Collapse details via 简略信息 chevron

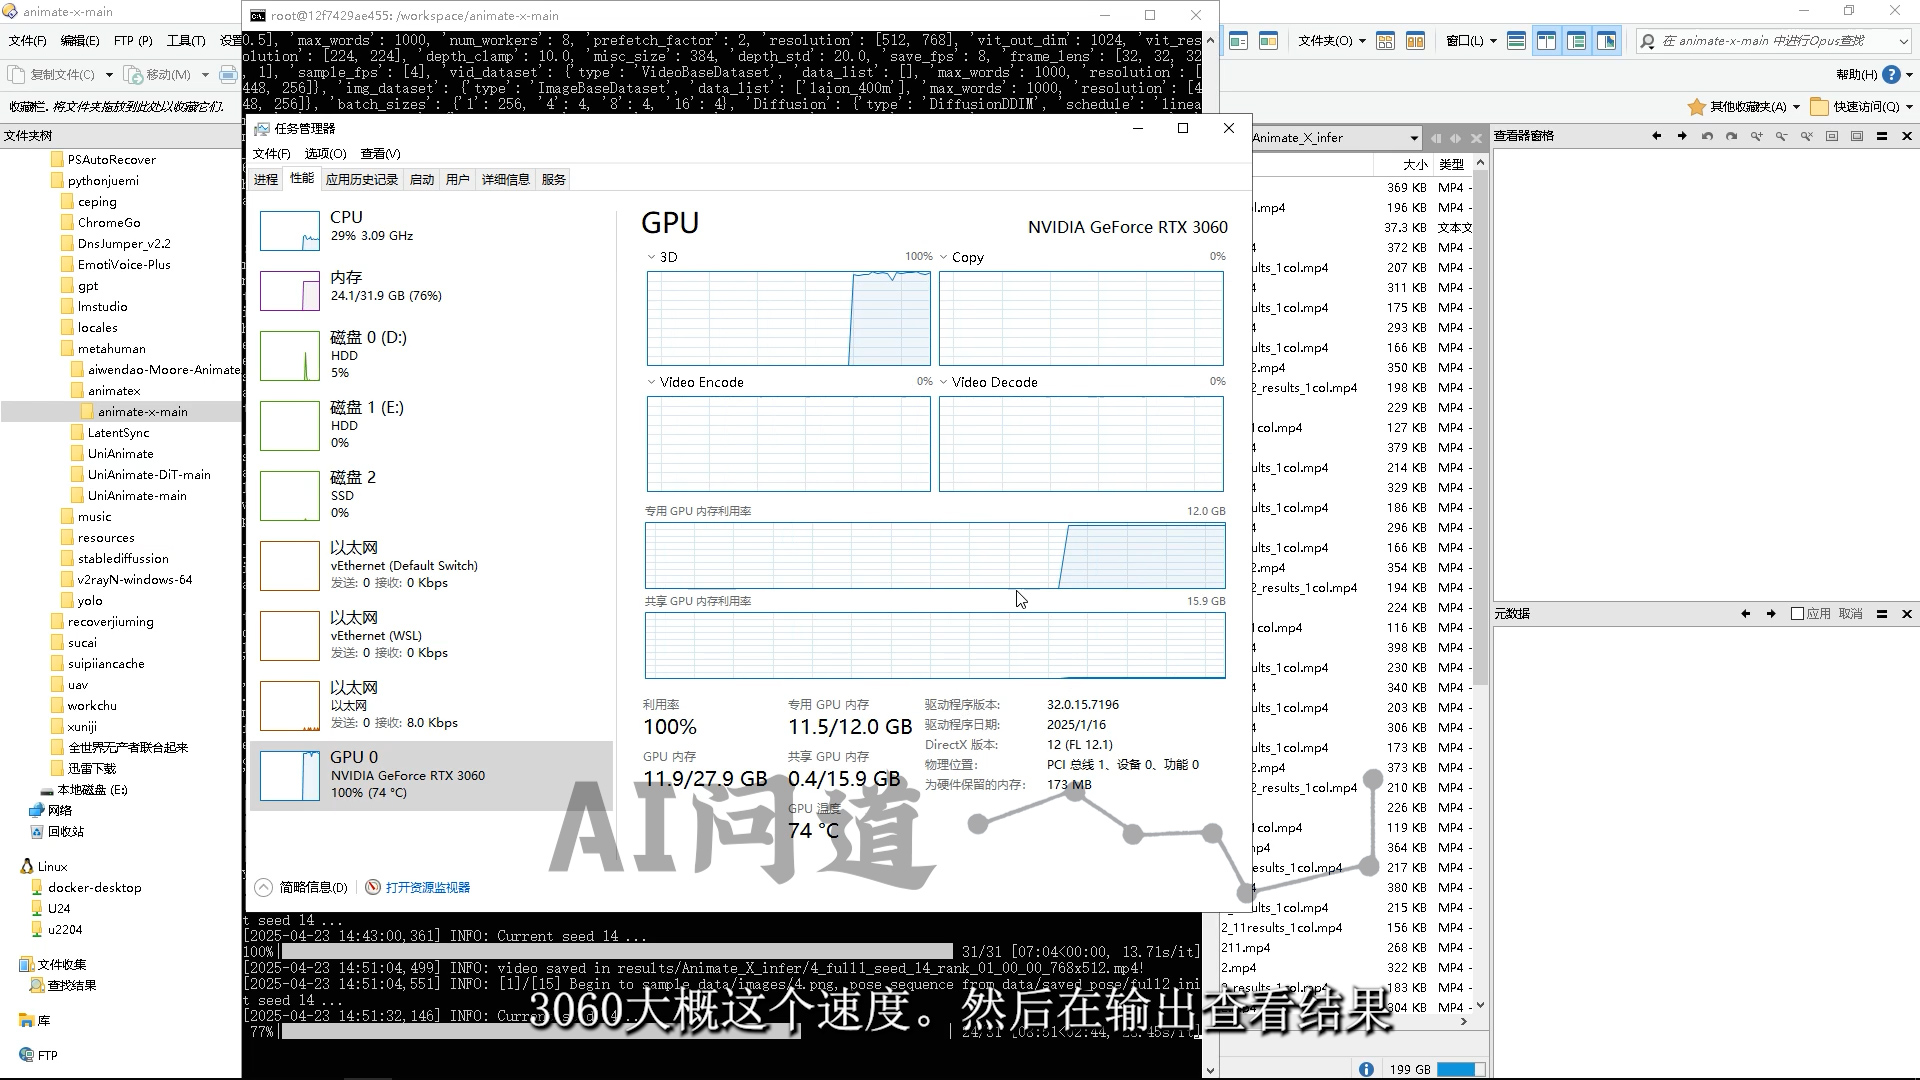pos(263,887)
